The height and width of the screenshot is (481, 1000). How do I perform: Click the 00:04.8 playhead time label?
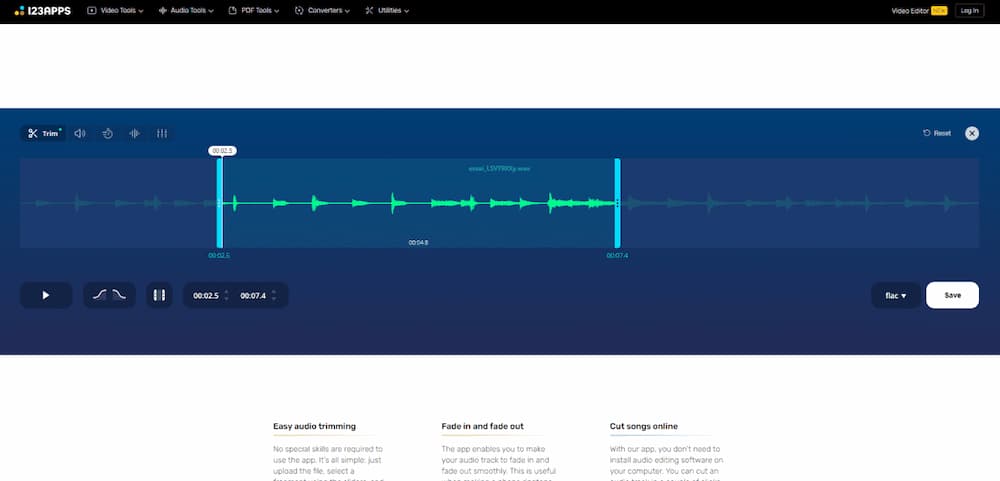coord(418,242)
